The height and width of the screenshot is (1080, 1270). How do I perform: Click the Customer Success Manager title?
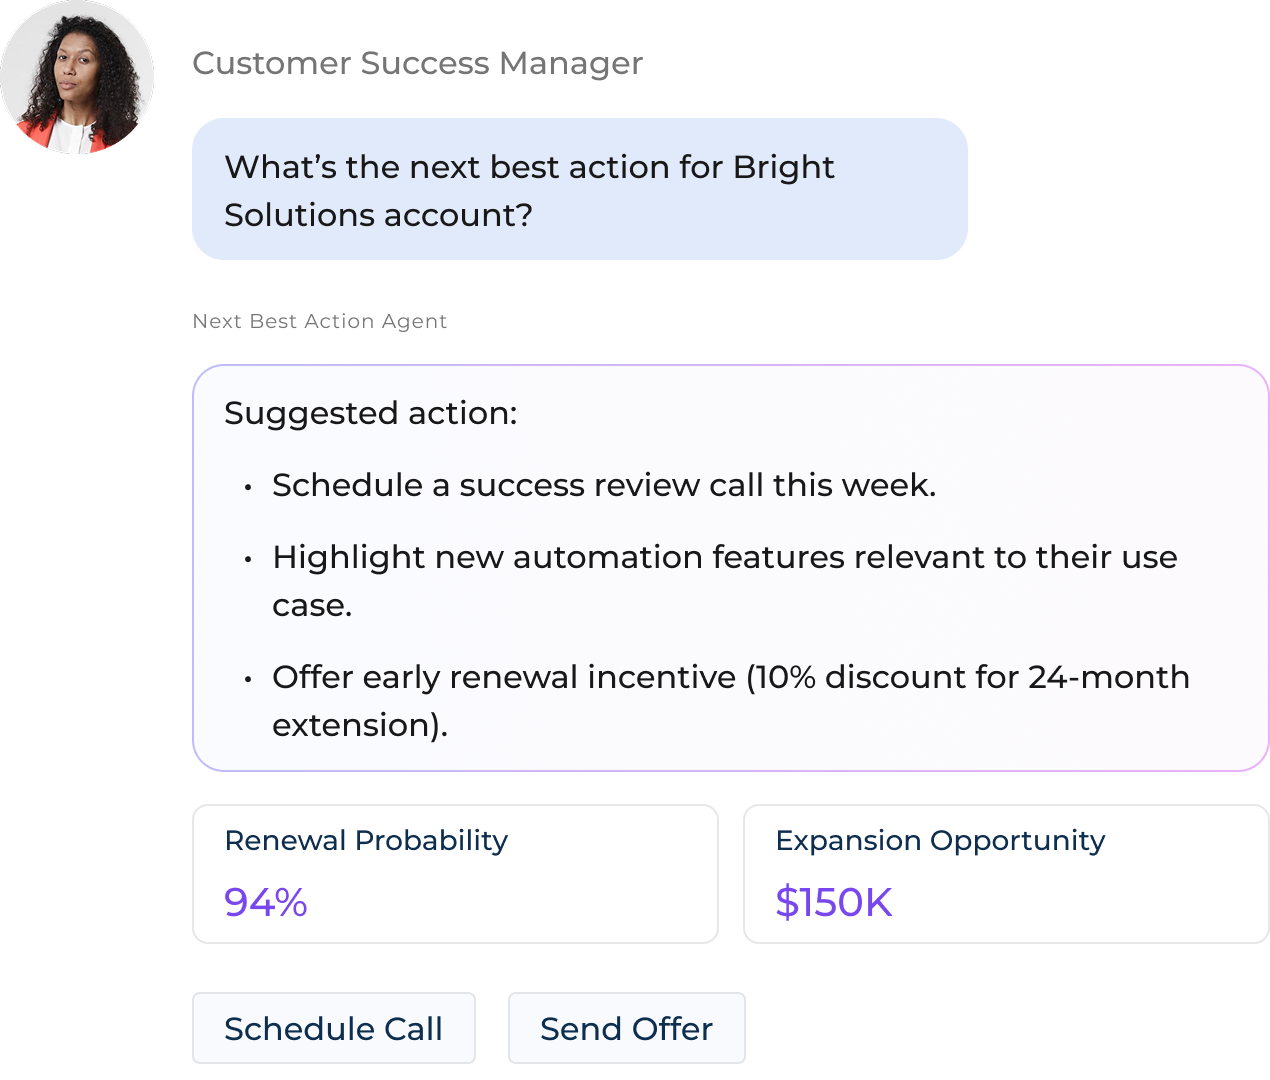[x=417, y=63]
